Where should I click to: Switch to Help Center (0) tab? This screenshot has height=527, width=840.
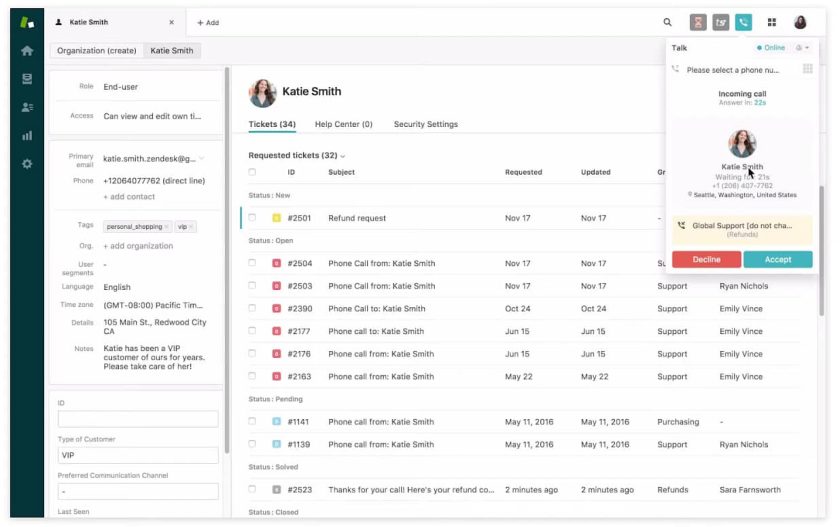[x=343, y=124]
